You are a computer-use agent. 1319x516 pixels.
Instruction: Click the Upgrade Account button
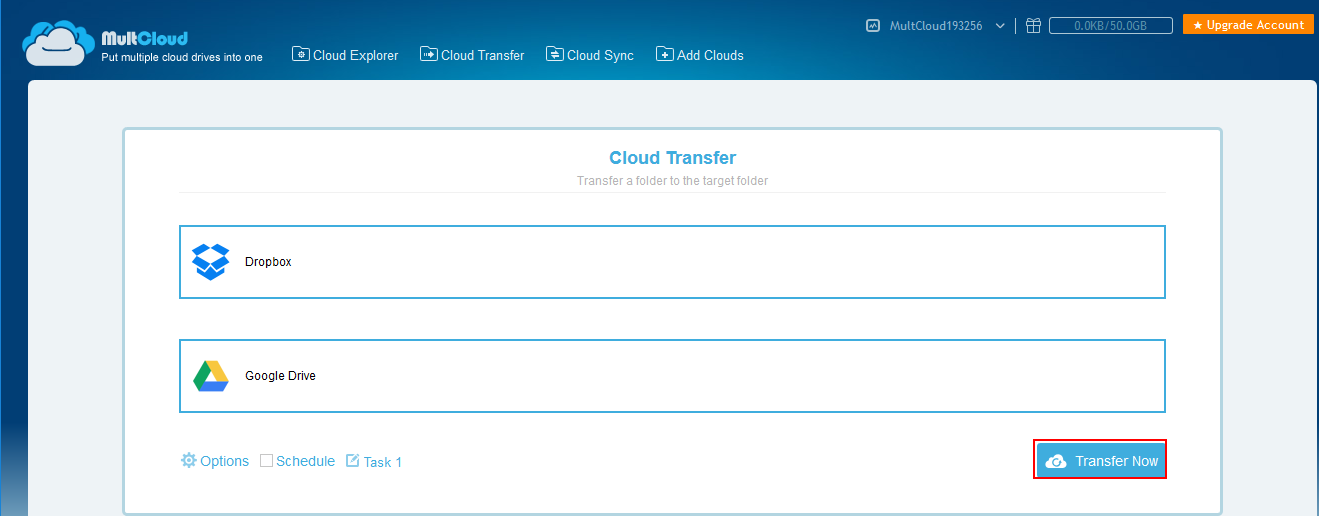coord(1248,25)
